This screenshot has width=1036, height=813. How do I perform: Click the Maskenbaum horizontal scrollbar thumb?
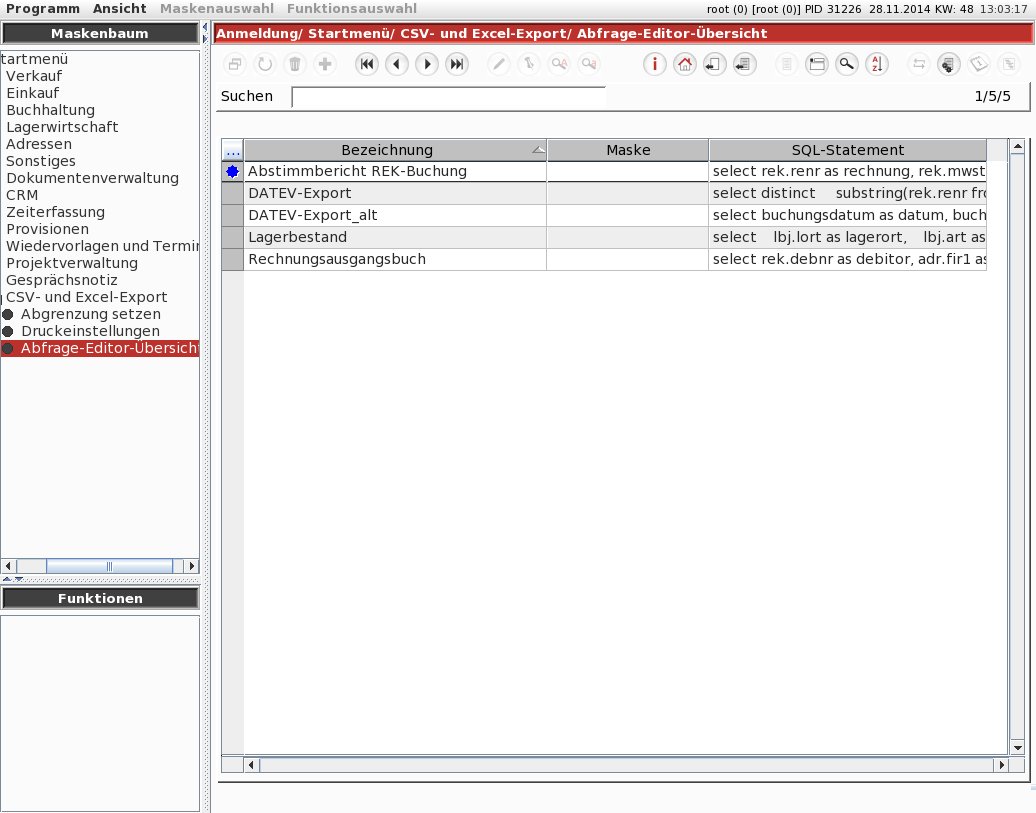[x=110, y=566]
